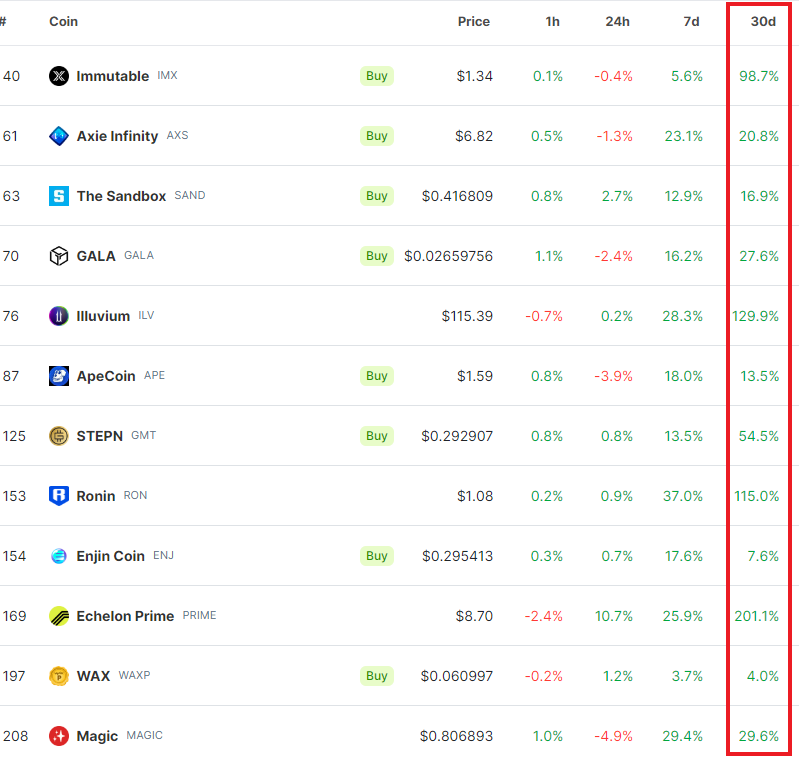Click The Sandbox blue S logo
The width and height of the screenshot is (799, 762).
[59, 196]
